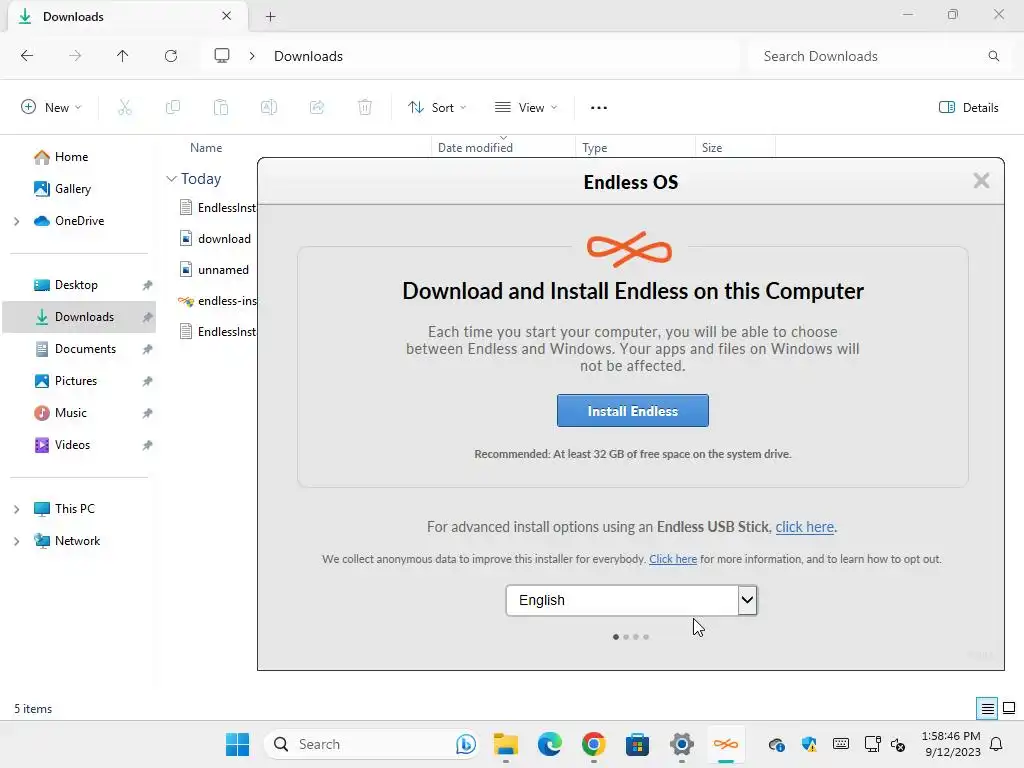This screenshot has height=768, width=1024.
Task: Collapse the Today file group
Action: tap(171, 178)
